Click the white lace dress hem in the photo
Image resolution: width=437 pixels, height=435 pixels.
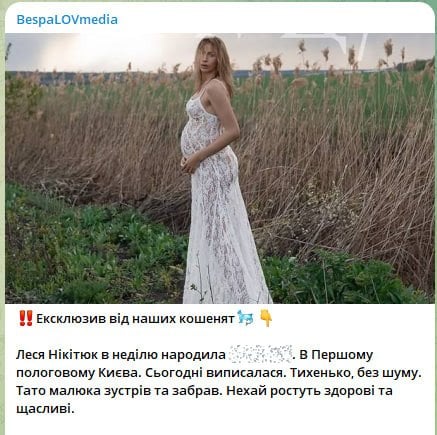pos(228,287)
